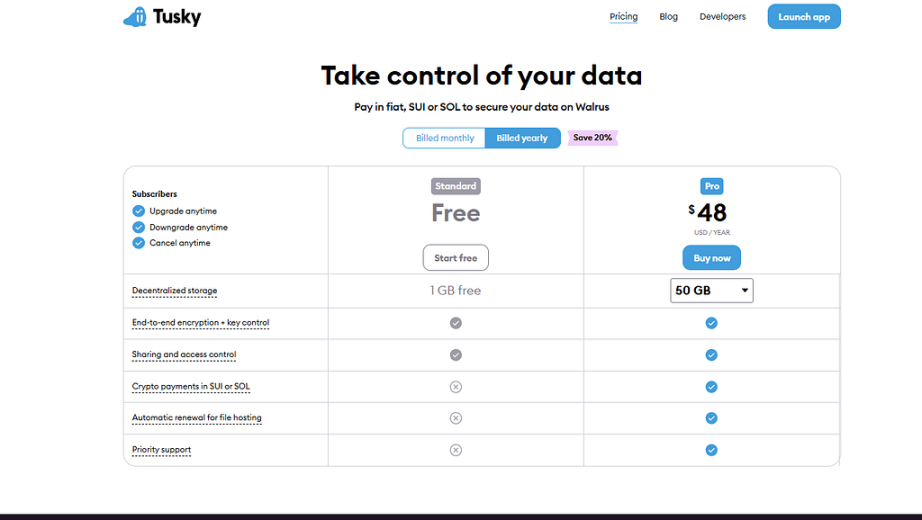Click the Launch app button

pyautogui.click(x=804, y=16)
